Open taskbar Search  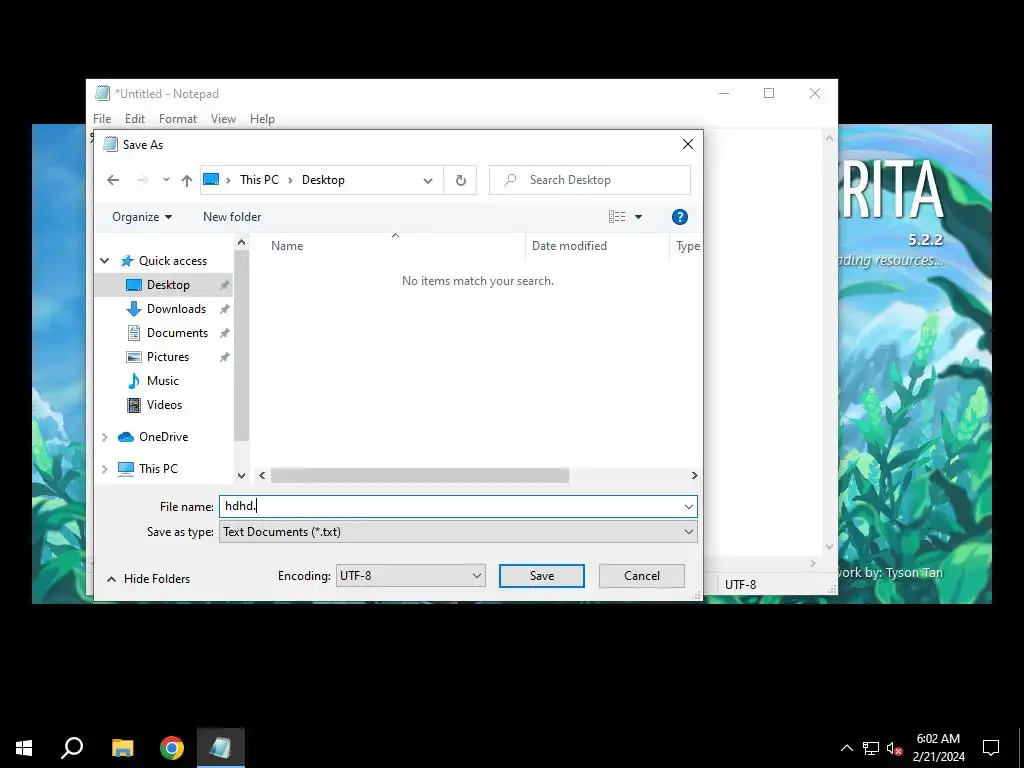(x=72, y=748)
